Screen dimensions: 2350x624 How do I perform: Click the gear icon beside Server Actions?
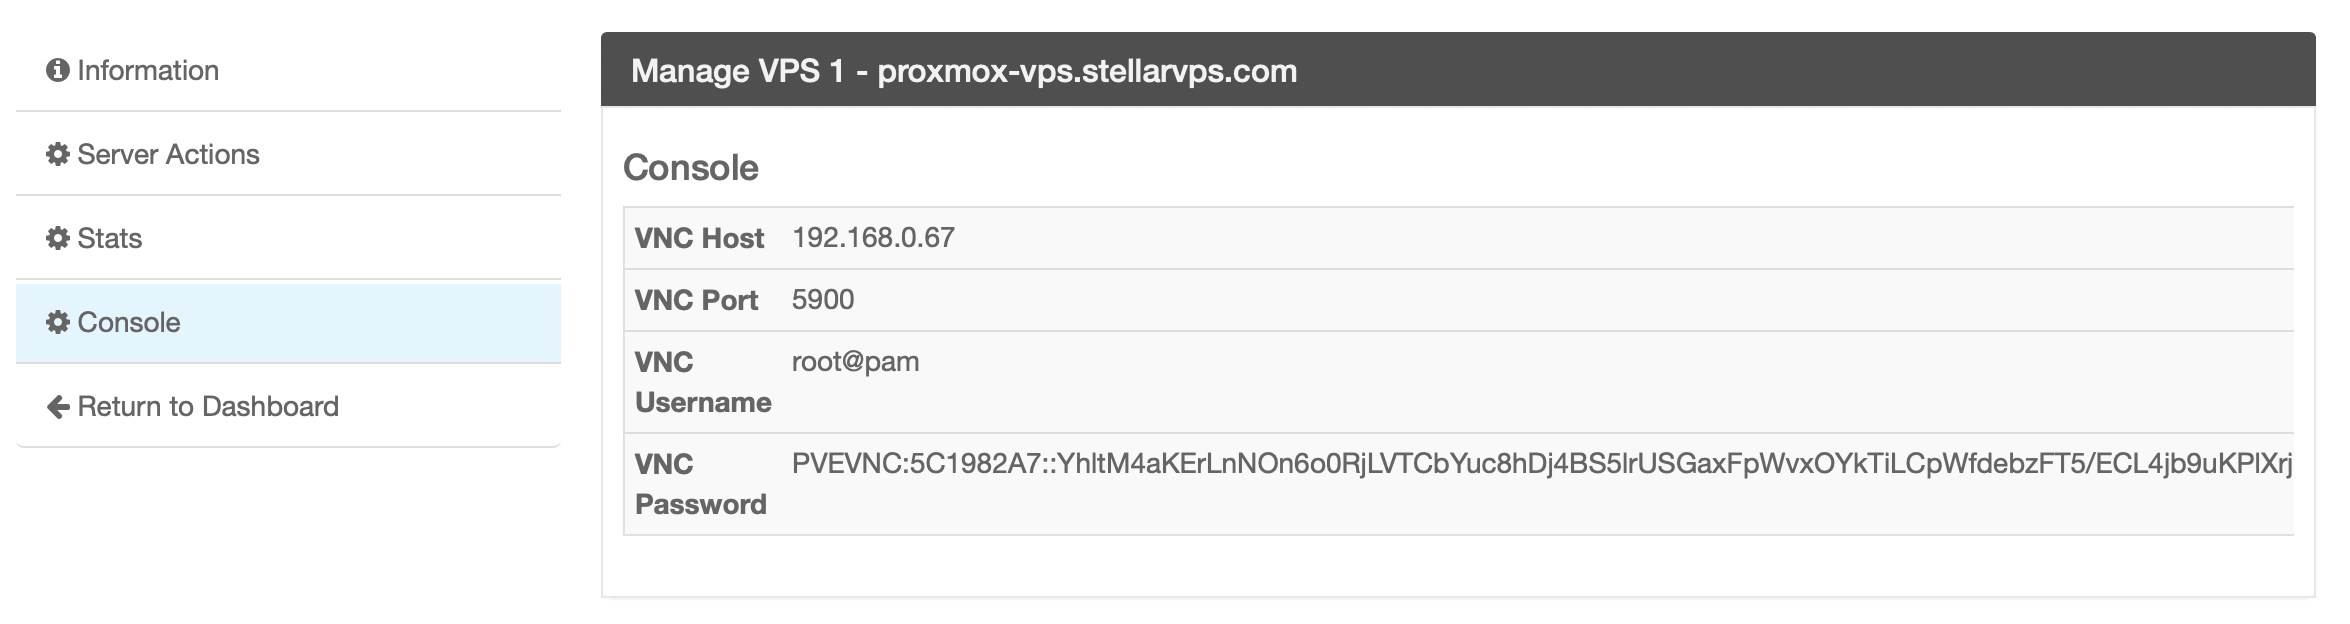58,154
